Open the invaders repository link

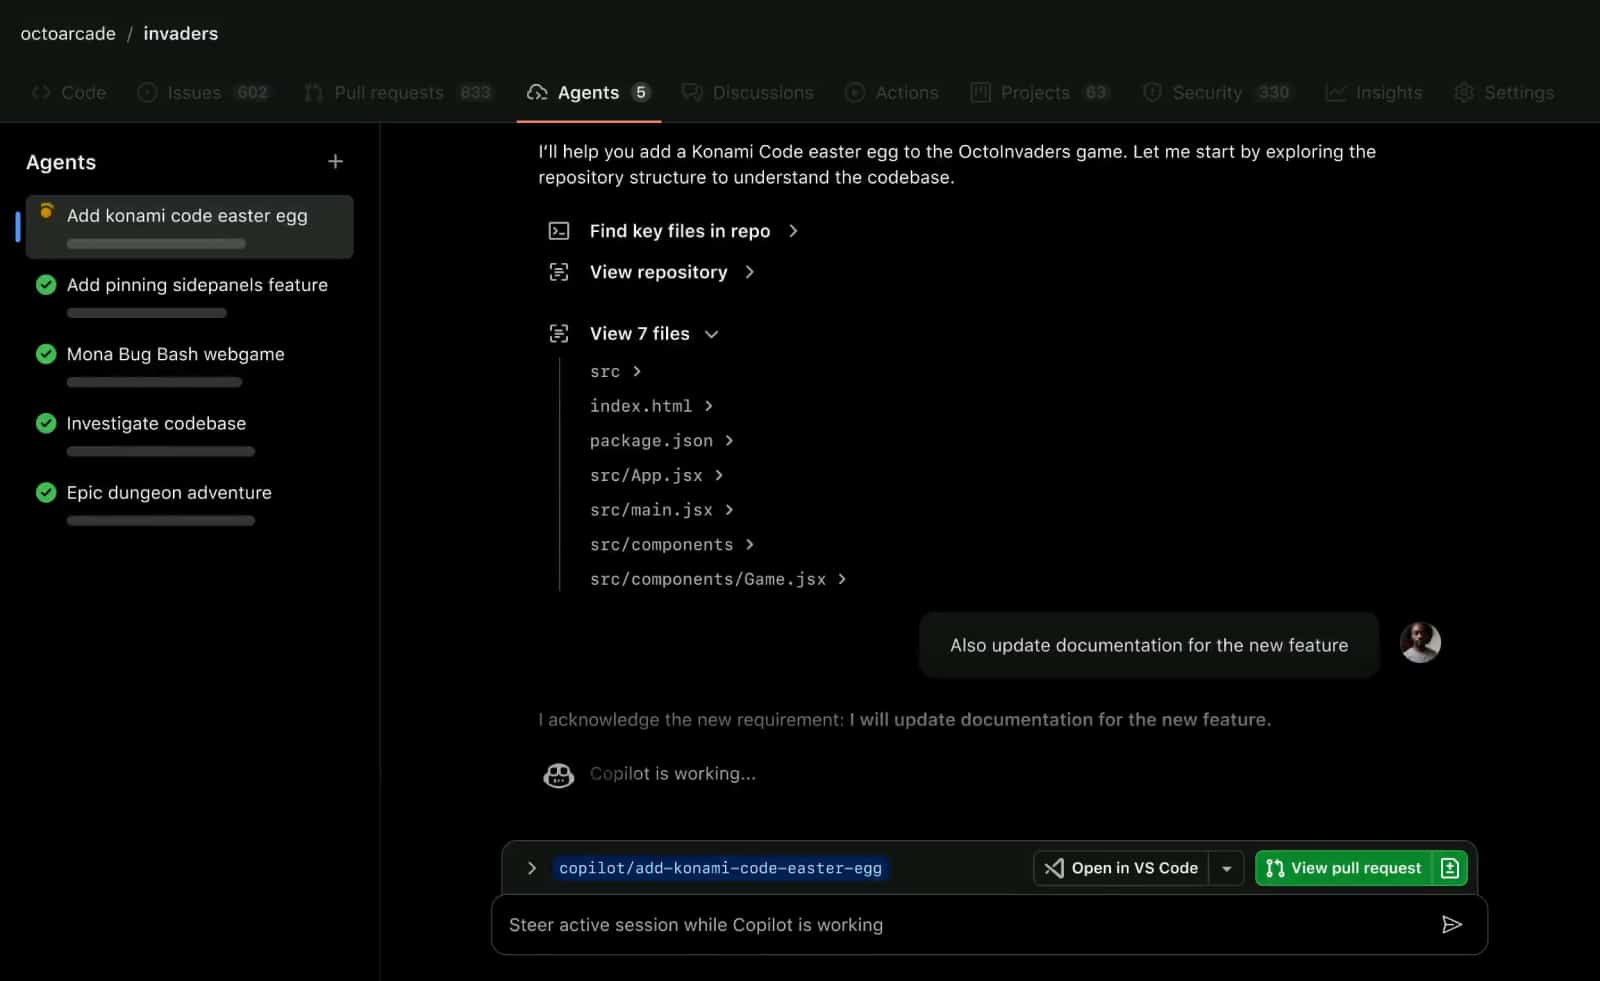pyautogui.click(x=181, y=34)
